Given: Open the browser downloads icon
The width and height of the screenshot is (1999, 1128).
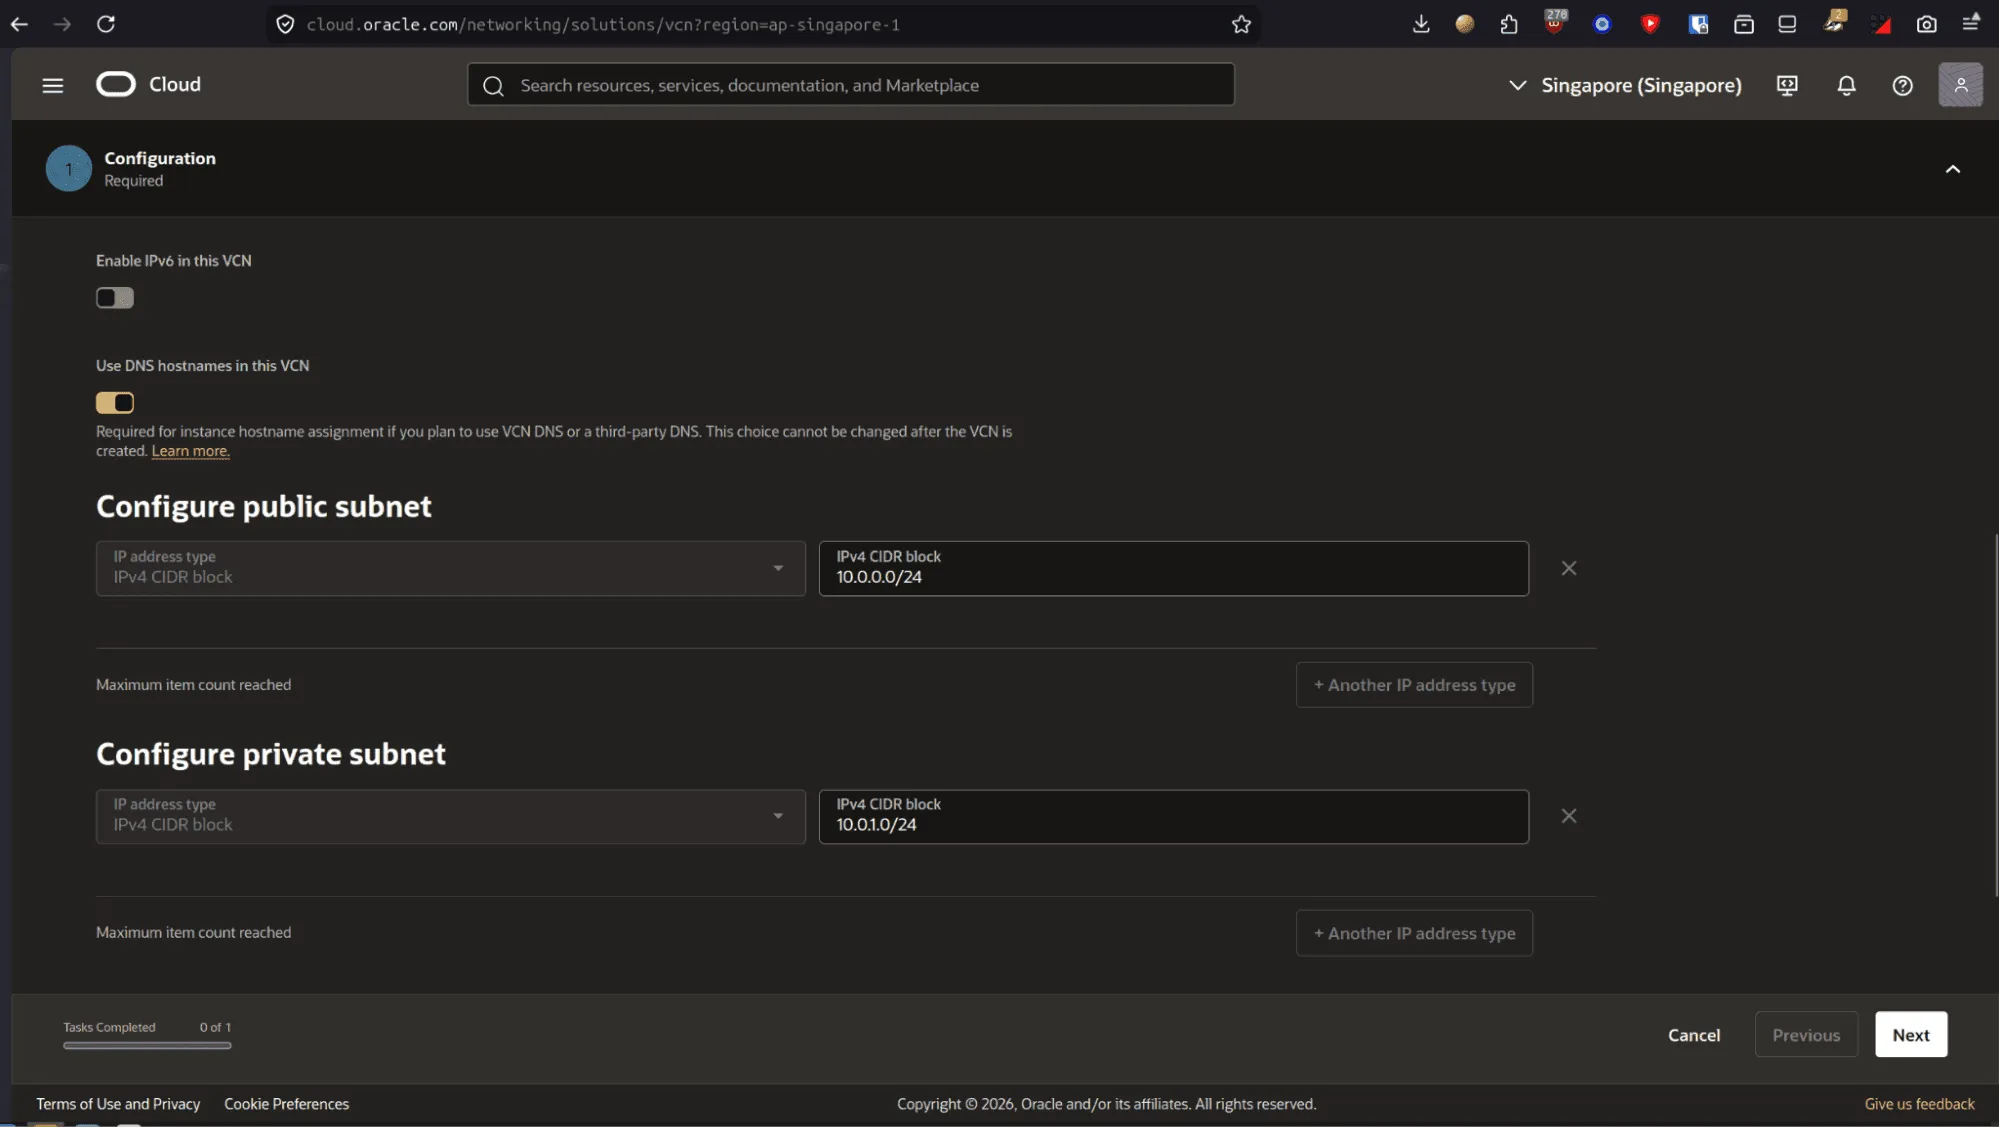Looking at the screenshot, I should tap(1420, 24).
